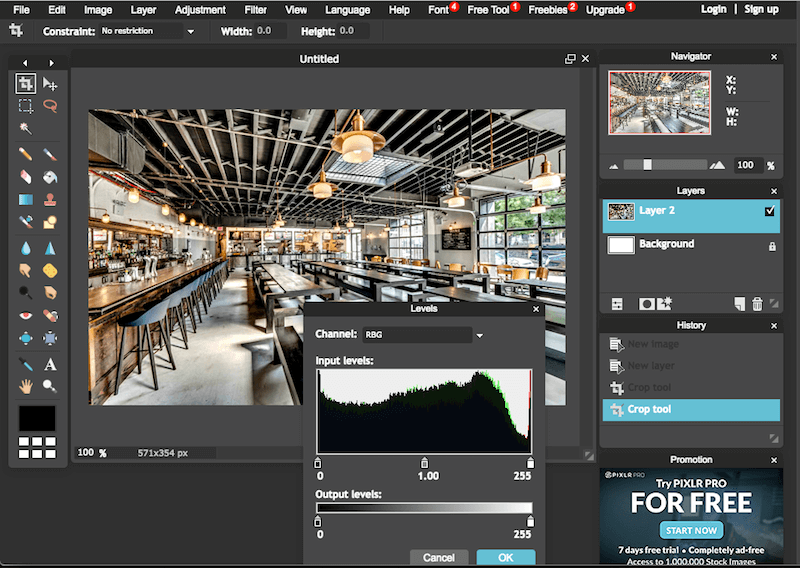
Task: Select the Type text tool
Action: [x=50, y=364]
